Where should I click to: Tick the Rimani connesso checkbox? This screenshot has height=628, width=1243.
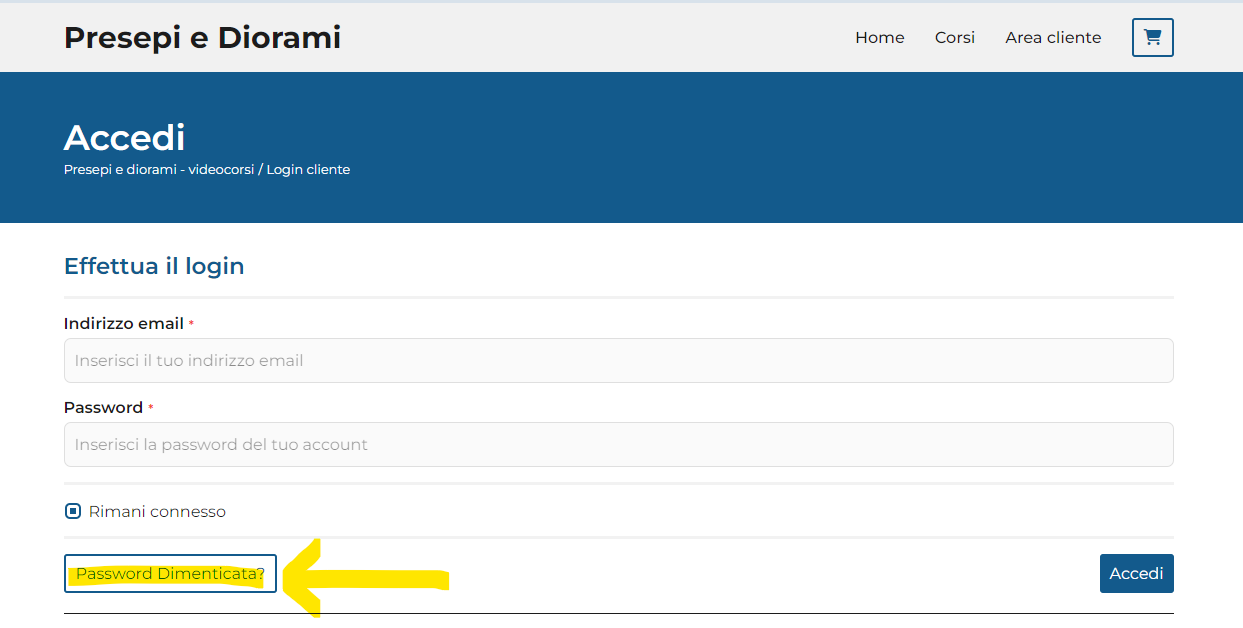(72, 511)
